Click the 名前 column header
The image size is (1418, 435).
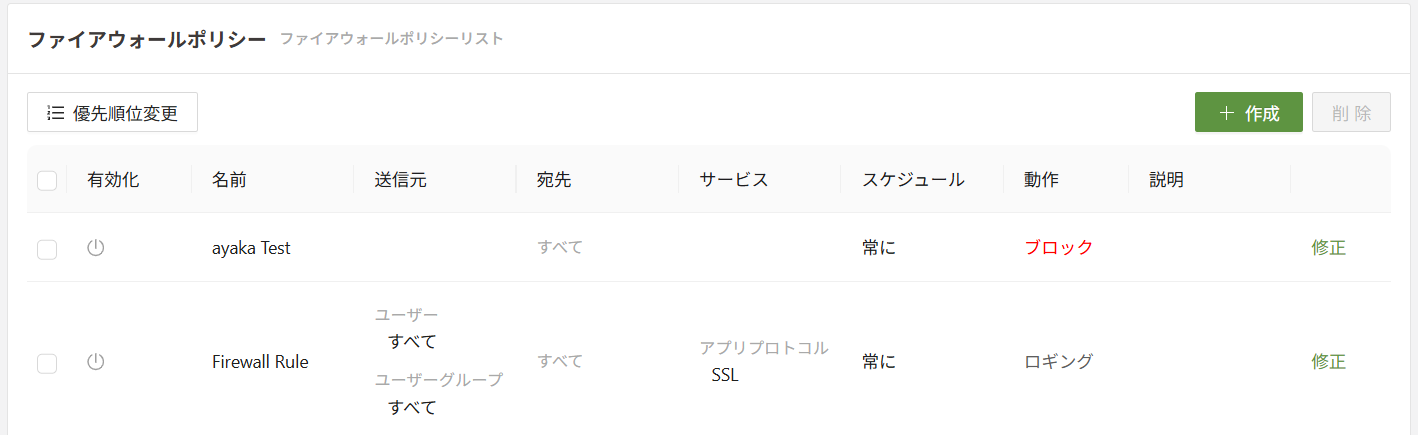pyautogui.click(x=229, y=180)
